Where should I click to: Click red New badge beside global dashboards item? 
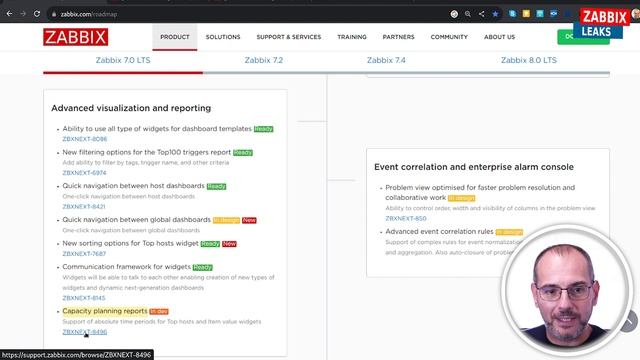[x=249, y=220]
